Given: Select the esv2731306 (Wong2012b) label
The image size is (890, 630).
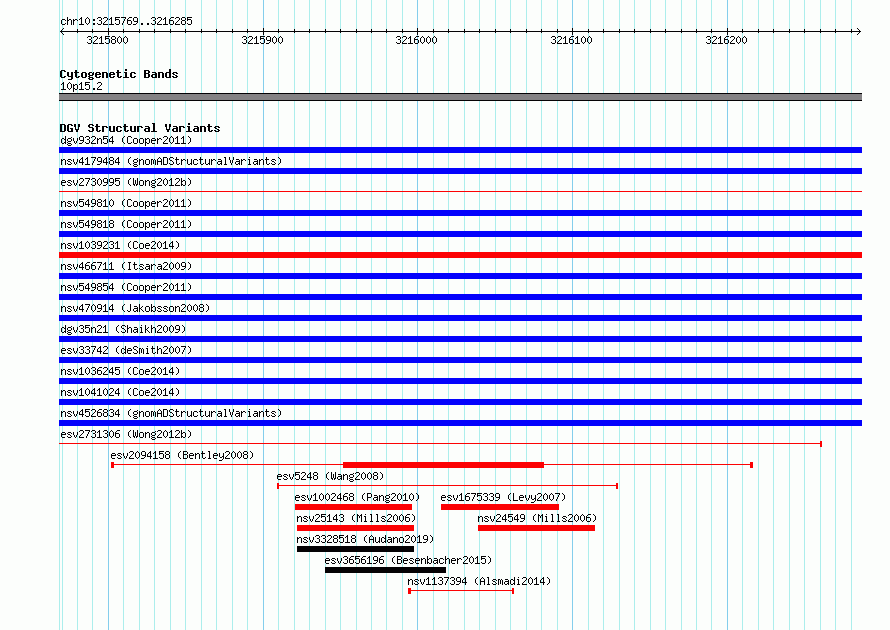Looking at the screenshot, I should (126, 434).
